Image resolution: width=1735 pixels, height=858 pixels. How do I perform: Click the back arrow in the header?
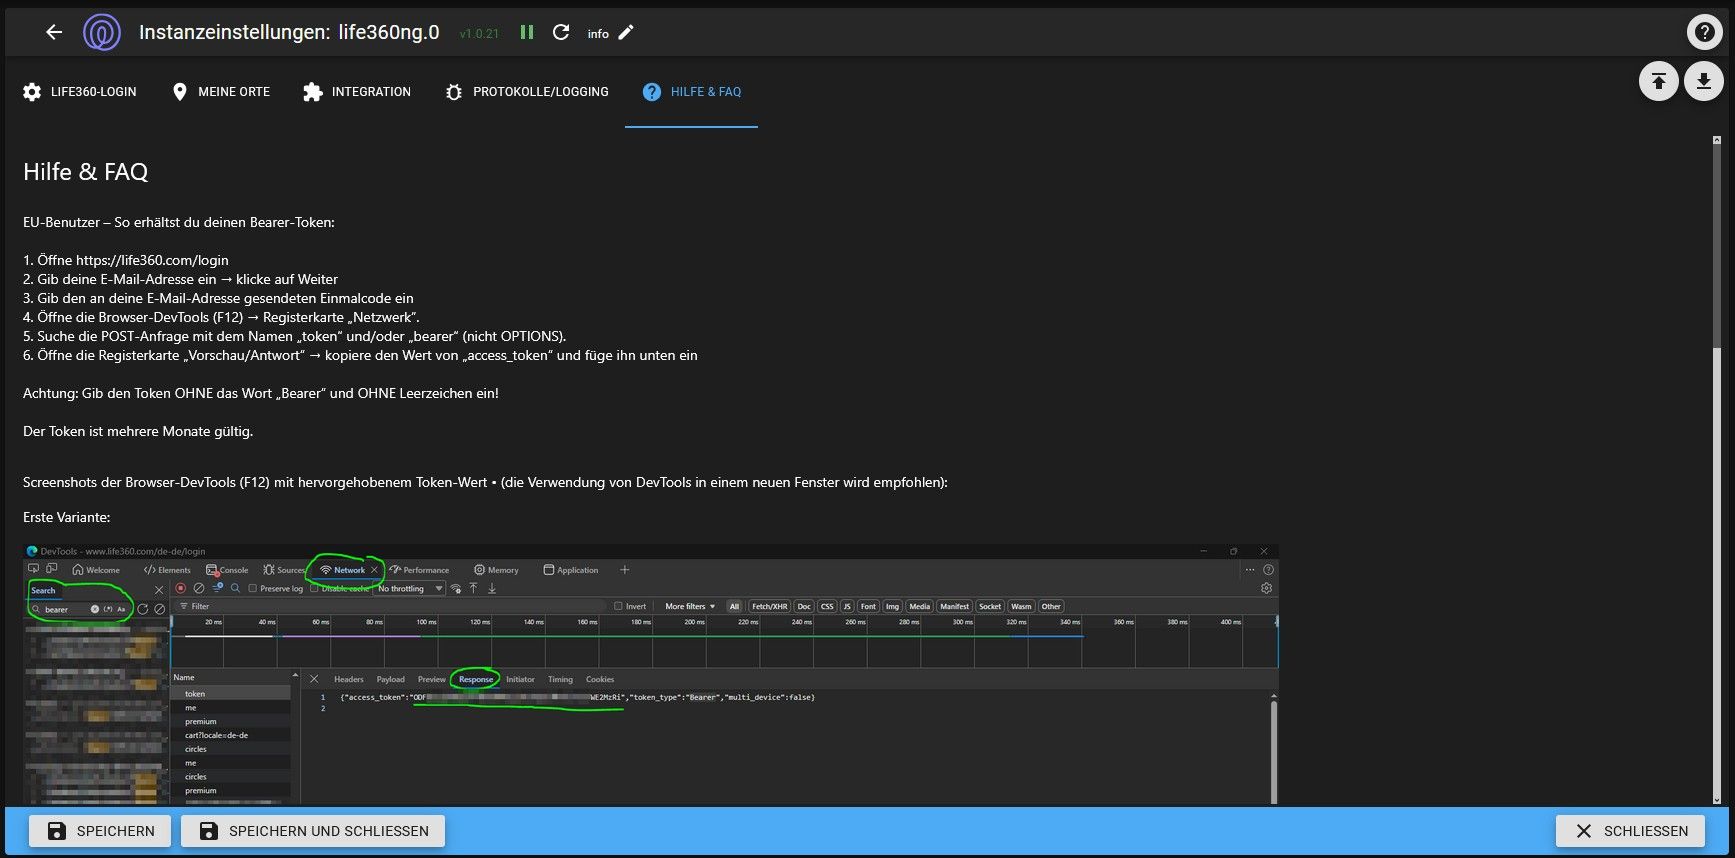54,32
